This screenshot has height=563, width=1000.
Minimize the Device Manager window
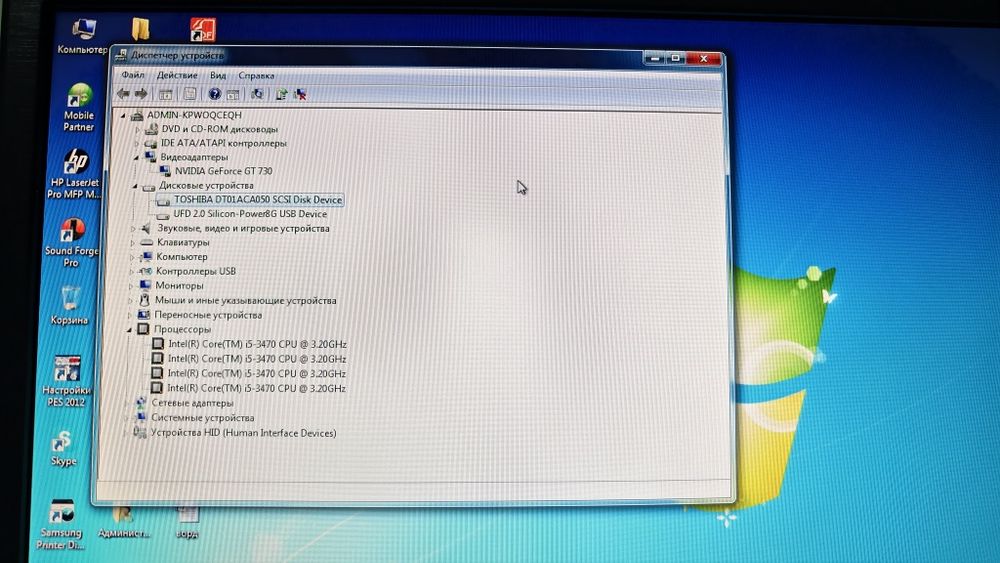pos(655,58)
